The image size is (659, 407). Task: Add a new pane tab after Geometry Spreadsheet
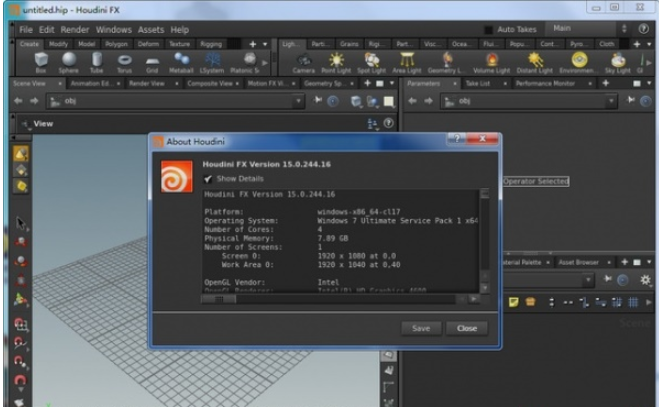(367, 83)
